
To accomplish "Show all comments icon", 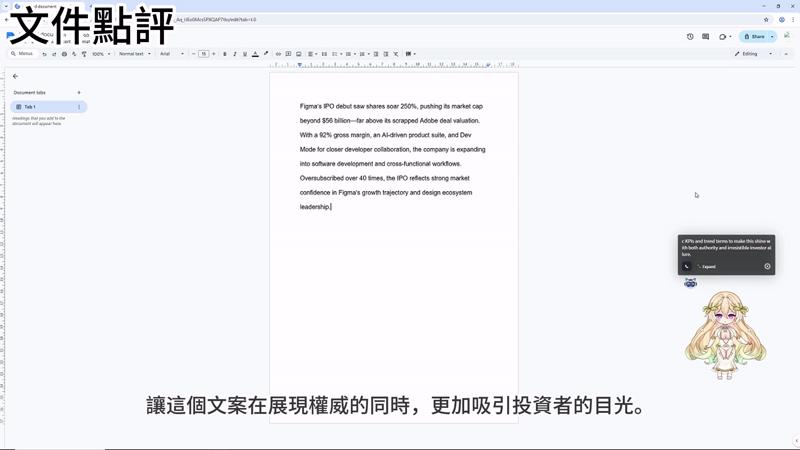I will pos(706,37).
